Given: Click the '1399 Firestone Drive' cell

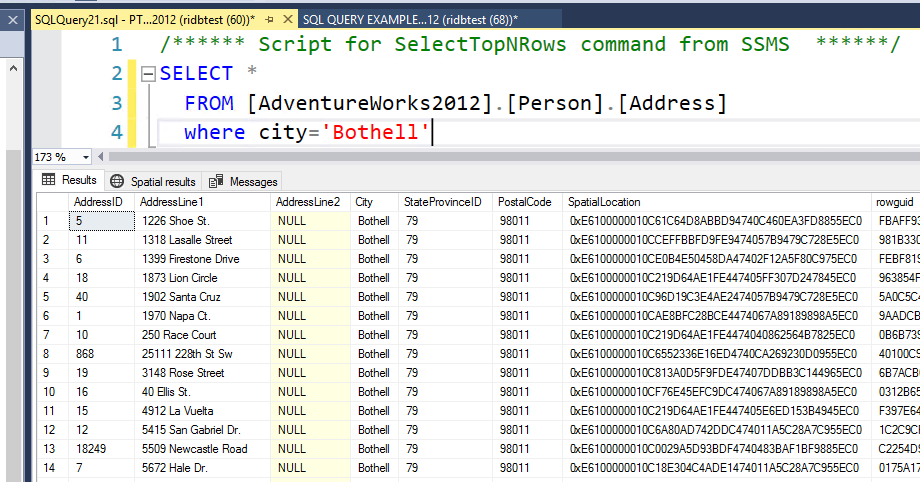Looking at the screenshot, I should (x=202, y=259).
